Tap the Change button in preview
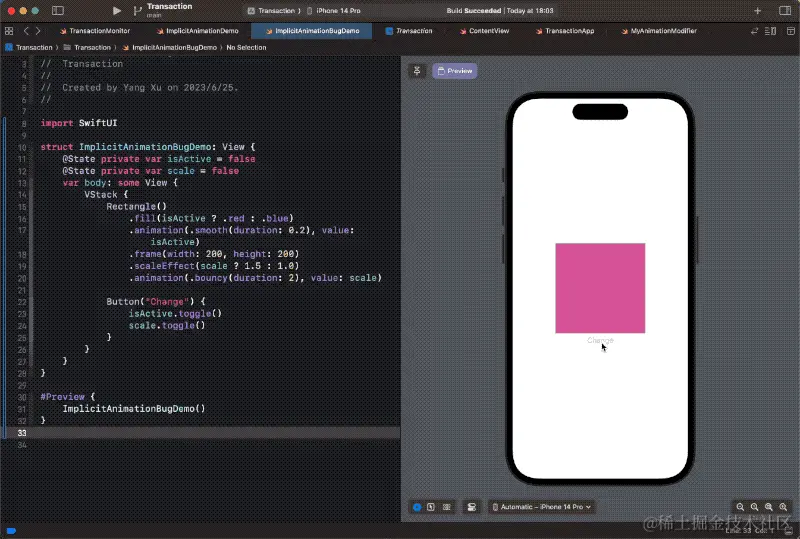 pos(600,340)
